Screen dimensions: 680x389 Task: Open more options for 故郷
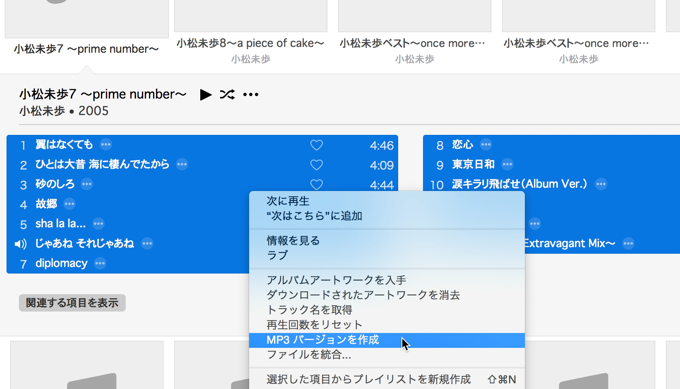coord(69,204)
